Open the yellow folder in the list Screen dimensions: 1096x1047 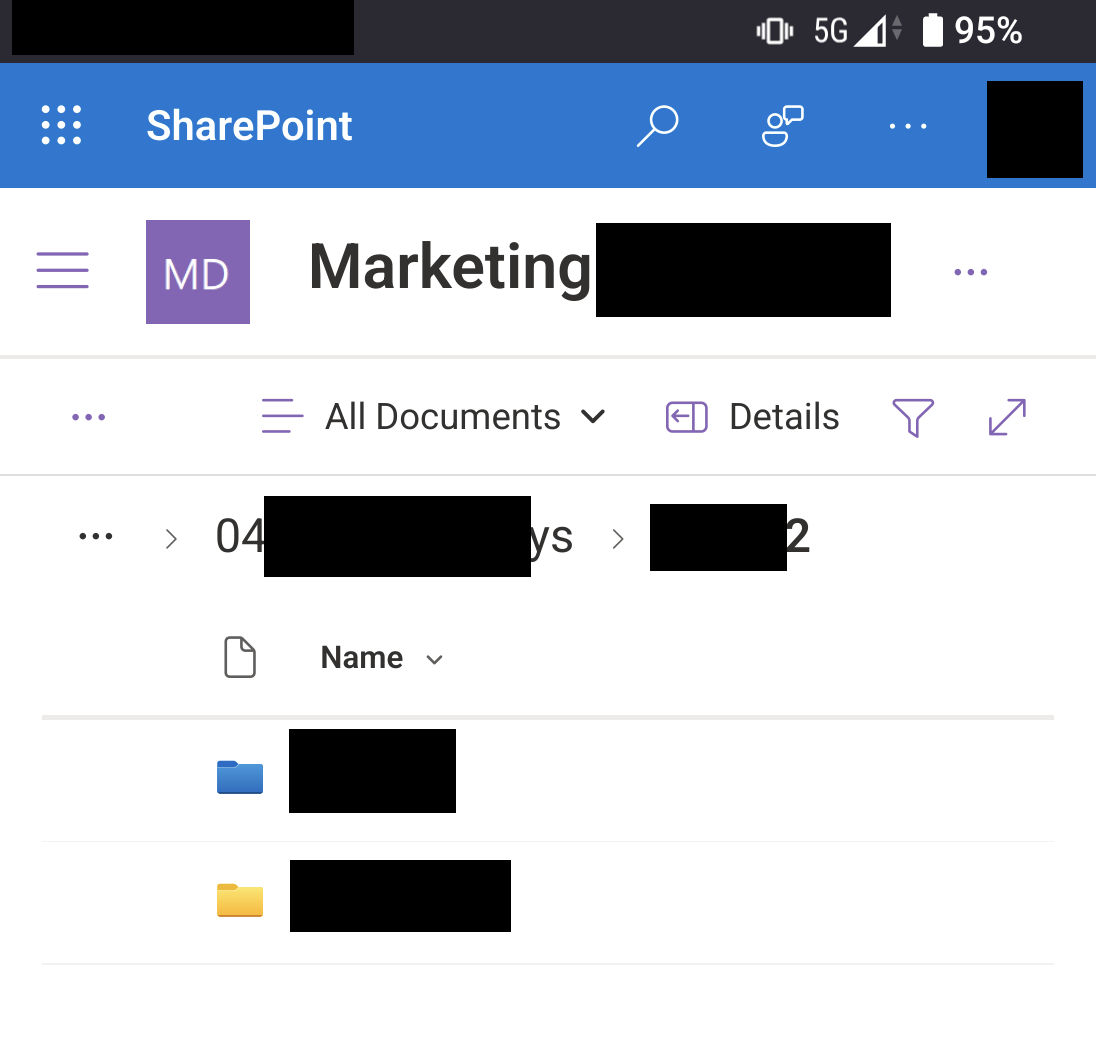[x=240, y=900]
